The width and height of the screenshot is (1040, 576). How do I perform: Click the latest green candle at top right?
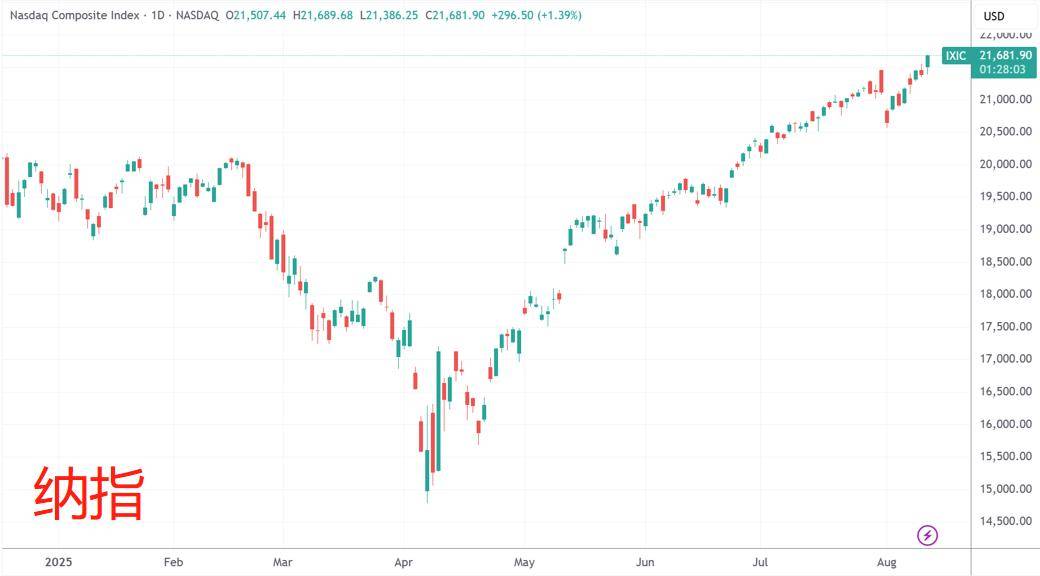[927, 61]
